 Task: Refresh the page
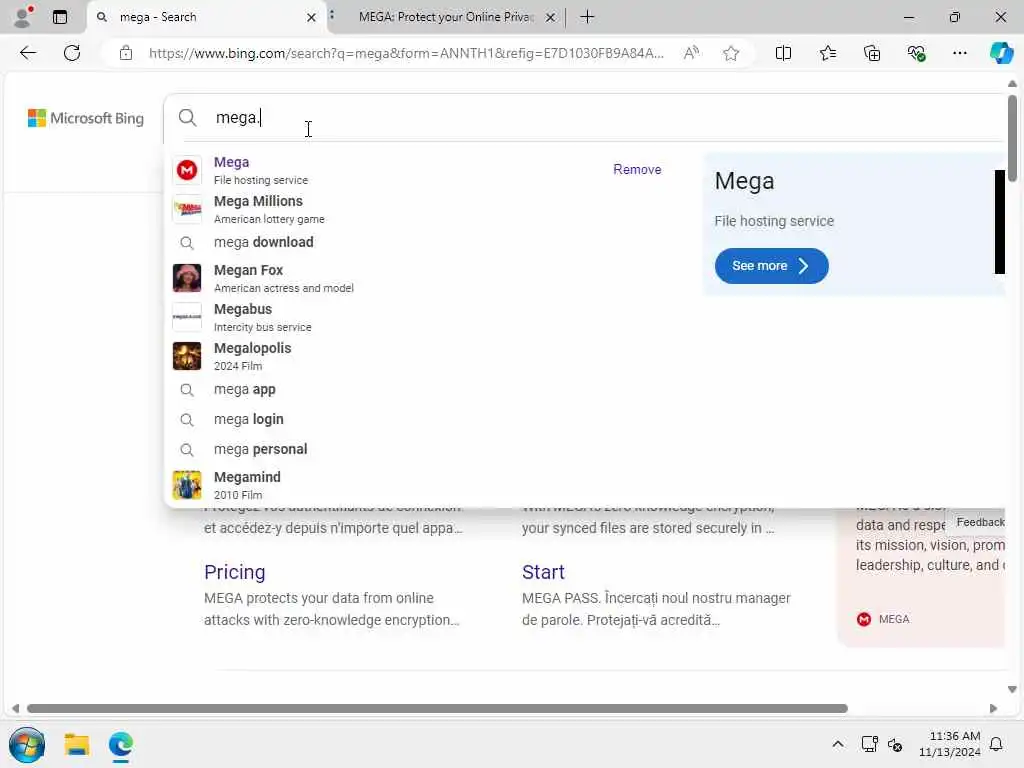[x=72, y=53]
